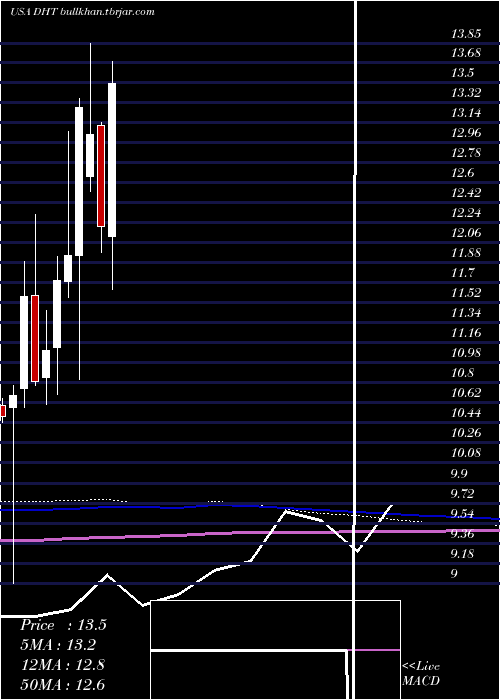Click the 11.7 price axis label
500x700 pixels.
click(462, 273)
